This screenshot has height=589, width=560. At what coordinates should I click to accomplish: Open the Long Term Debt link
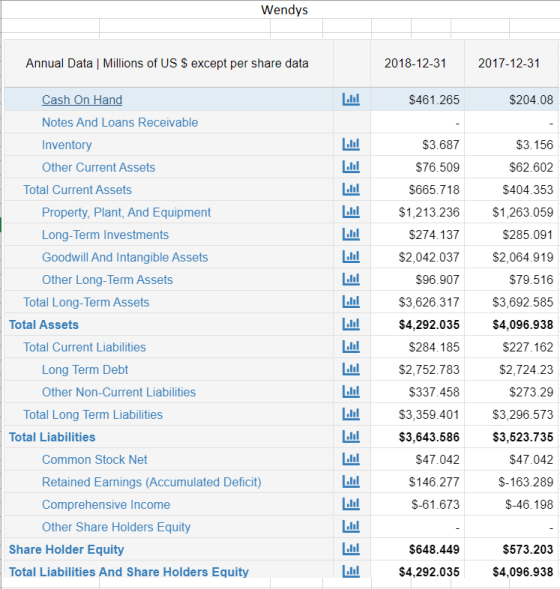coord(85,370)
